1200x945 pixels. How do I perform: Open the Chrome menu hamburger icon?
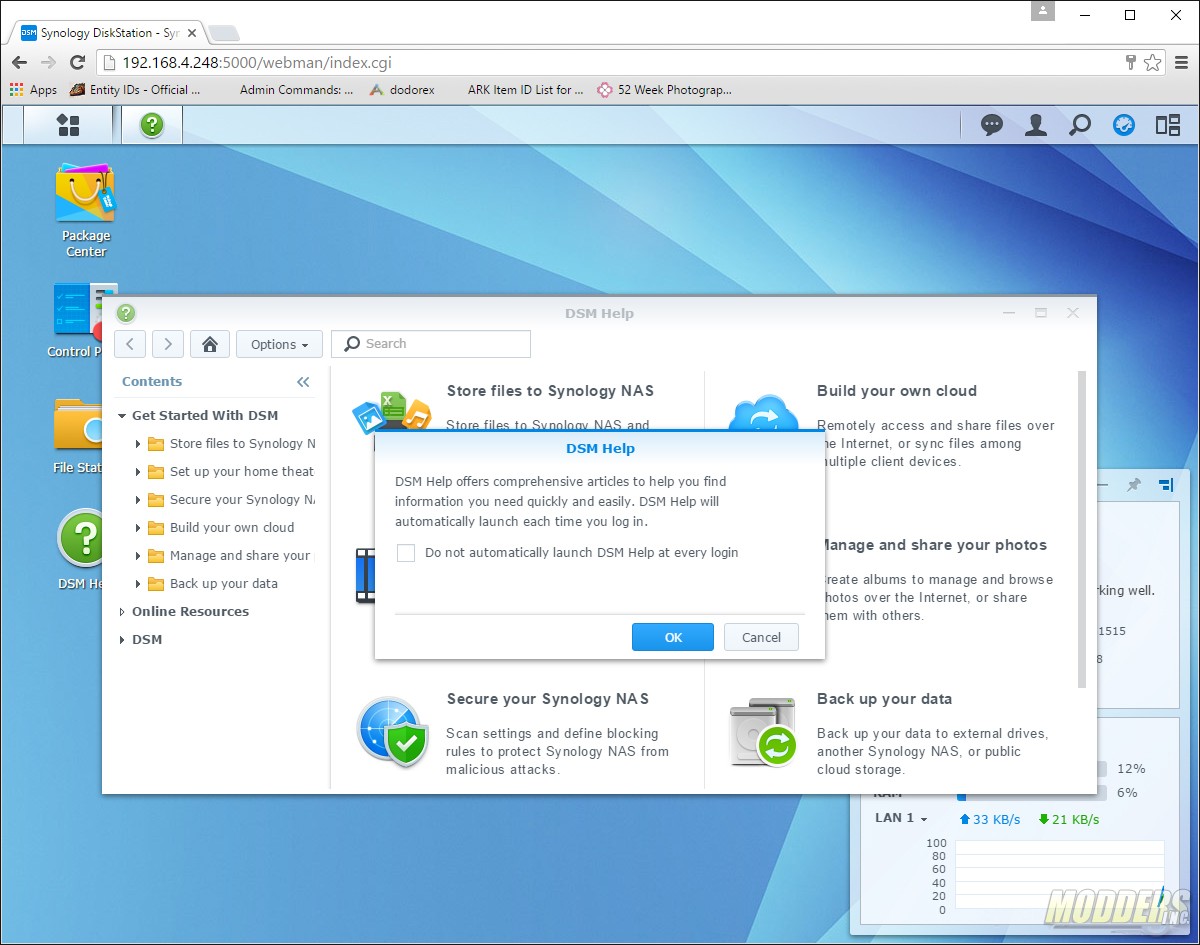tap(1181, 62)
